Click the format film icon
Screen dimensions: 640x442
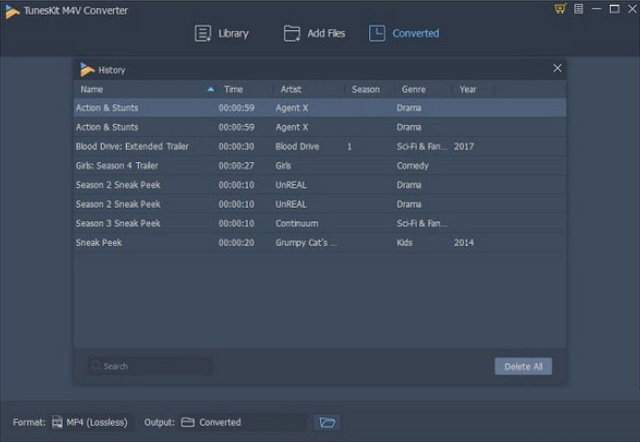(x=57, y=422)
